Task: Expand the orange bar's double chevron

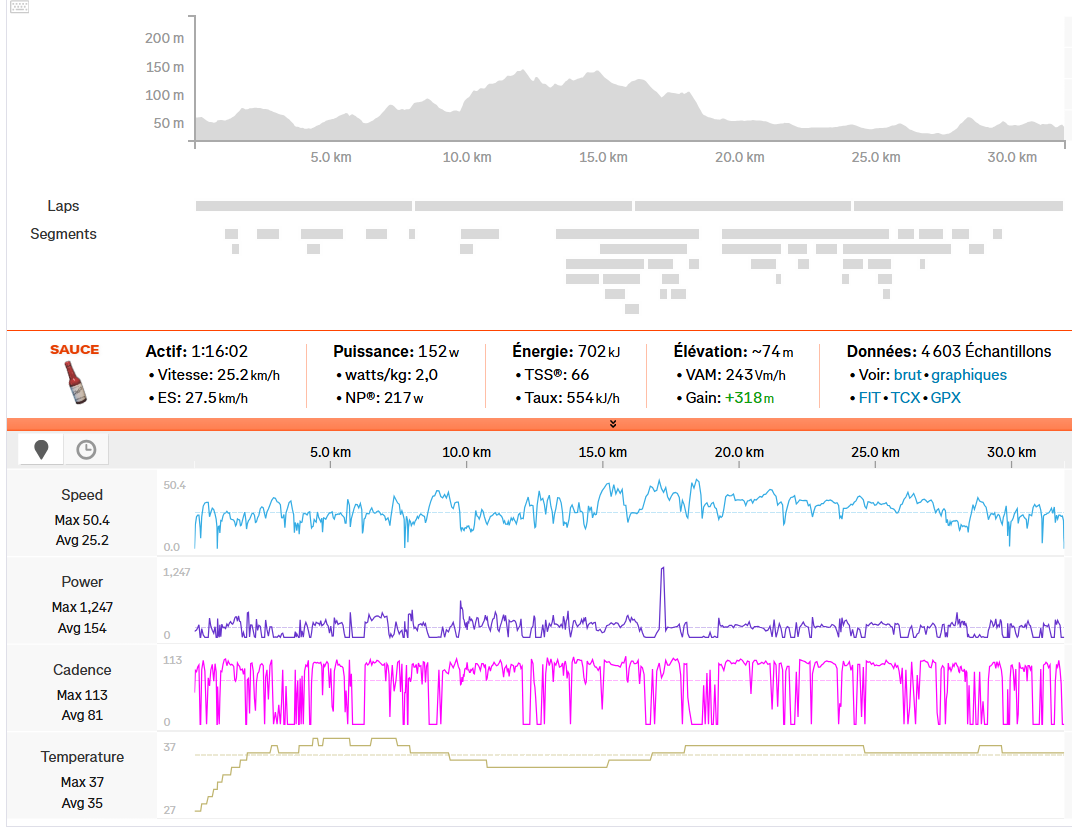Action: [613, 424]
